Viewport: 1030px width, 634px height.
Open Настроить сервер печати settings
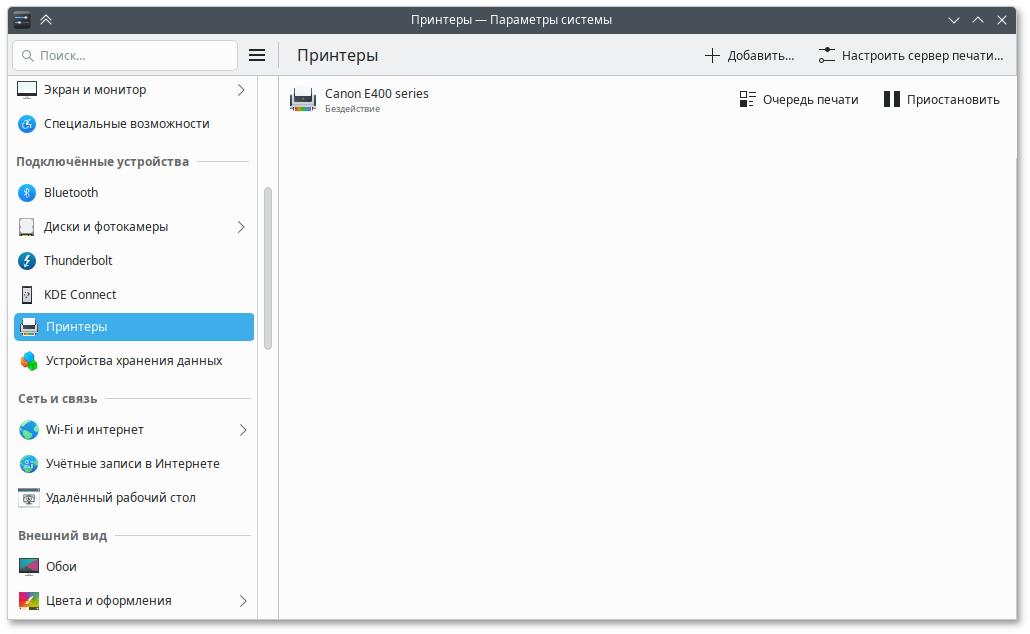click(x=910, y=56)
